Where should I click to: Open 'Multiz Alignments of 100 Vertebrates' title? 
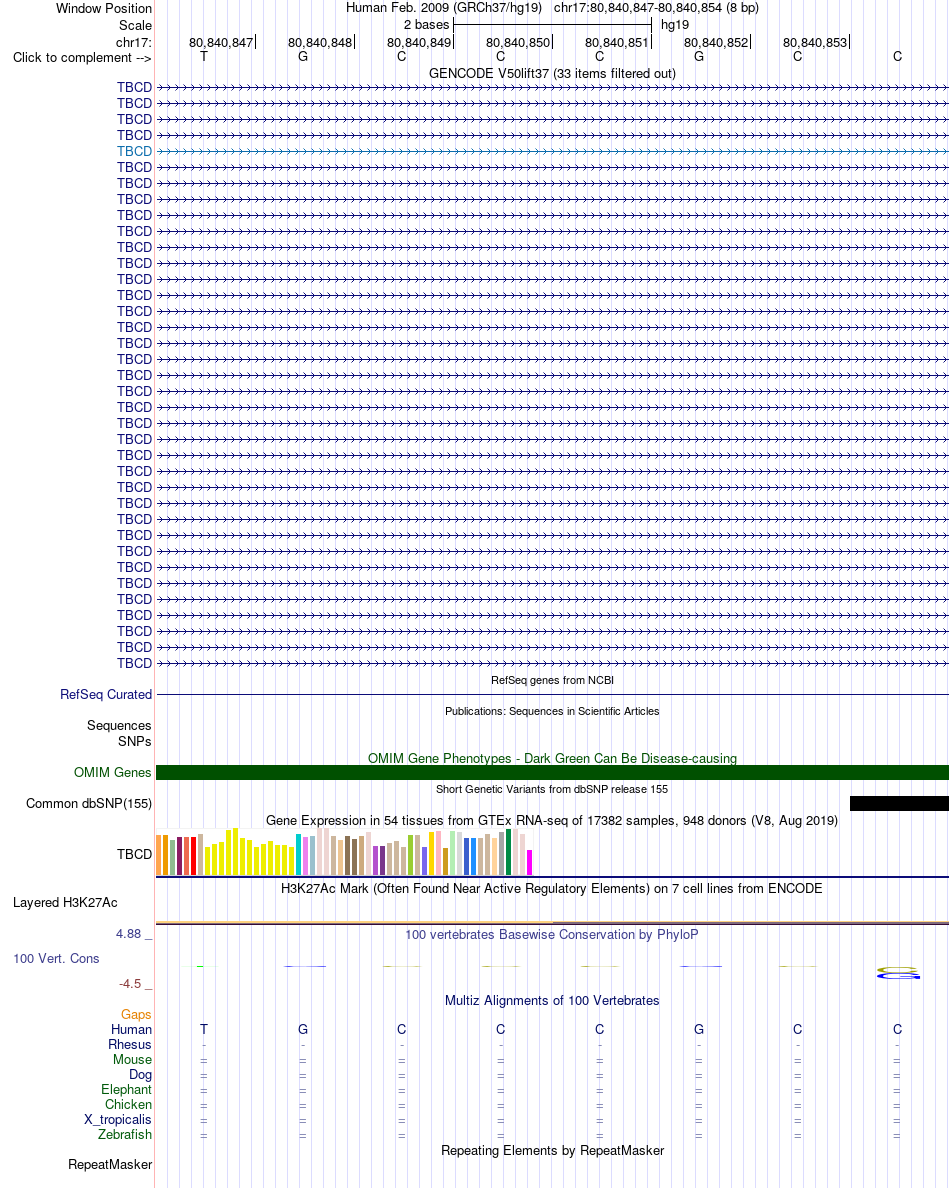(x=552, y=1001)
